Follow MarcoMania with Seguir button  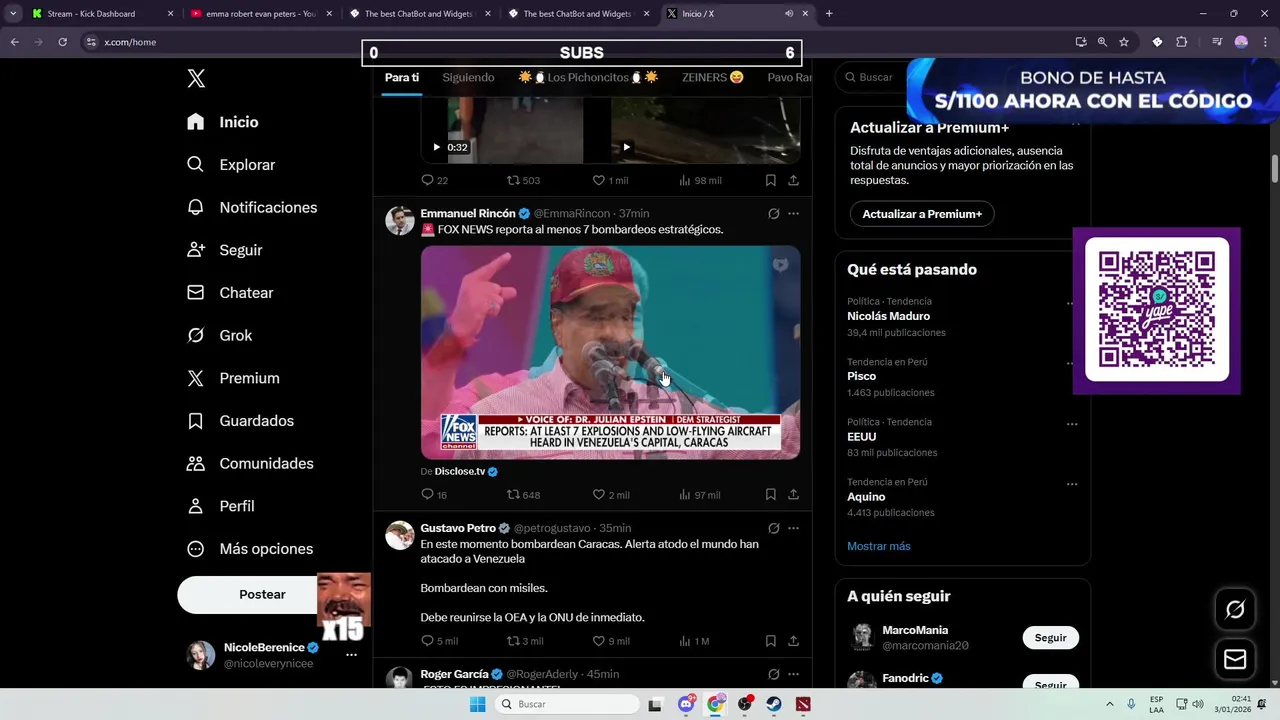tap(1050, 638)
